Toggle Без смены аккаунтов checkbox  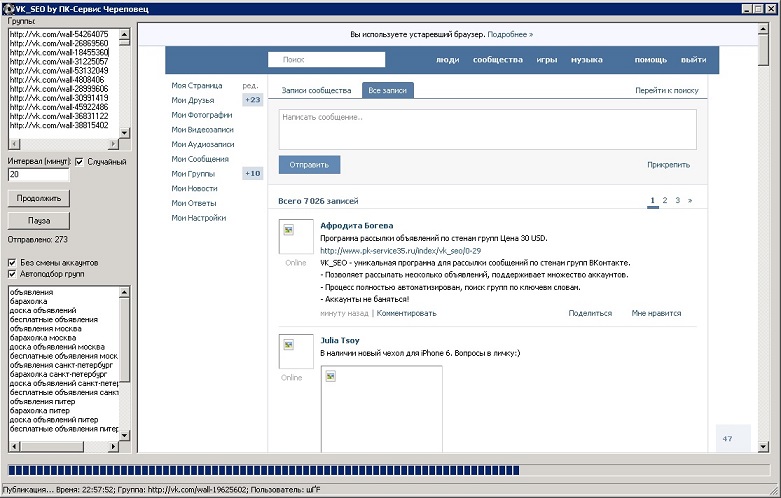pyautogui.click(x=12, y=262)
